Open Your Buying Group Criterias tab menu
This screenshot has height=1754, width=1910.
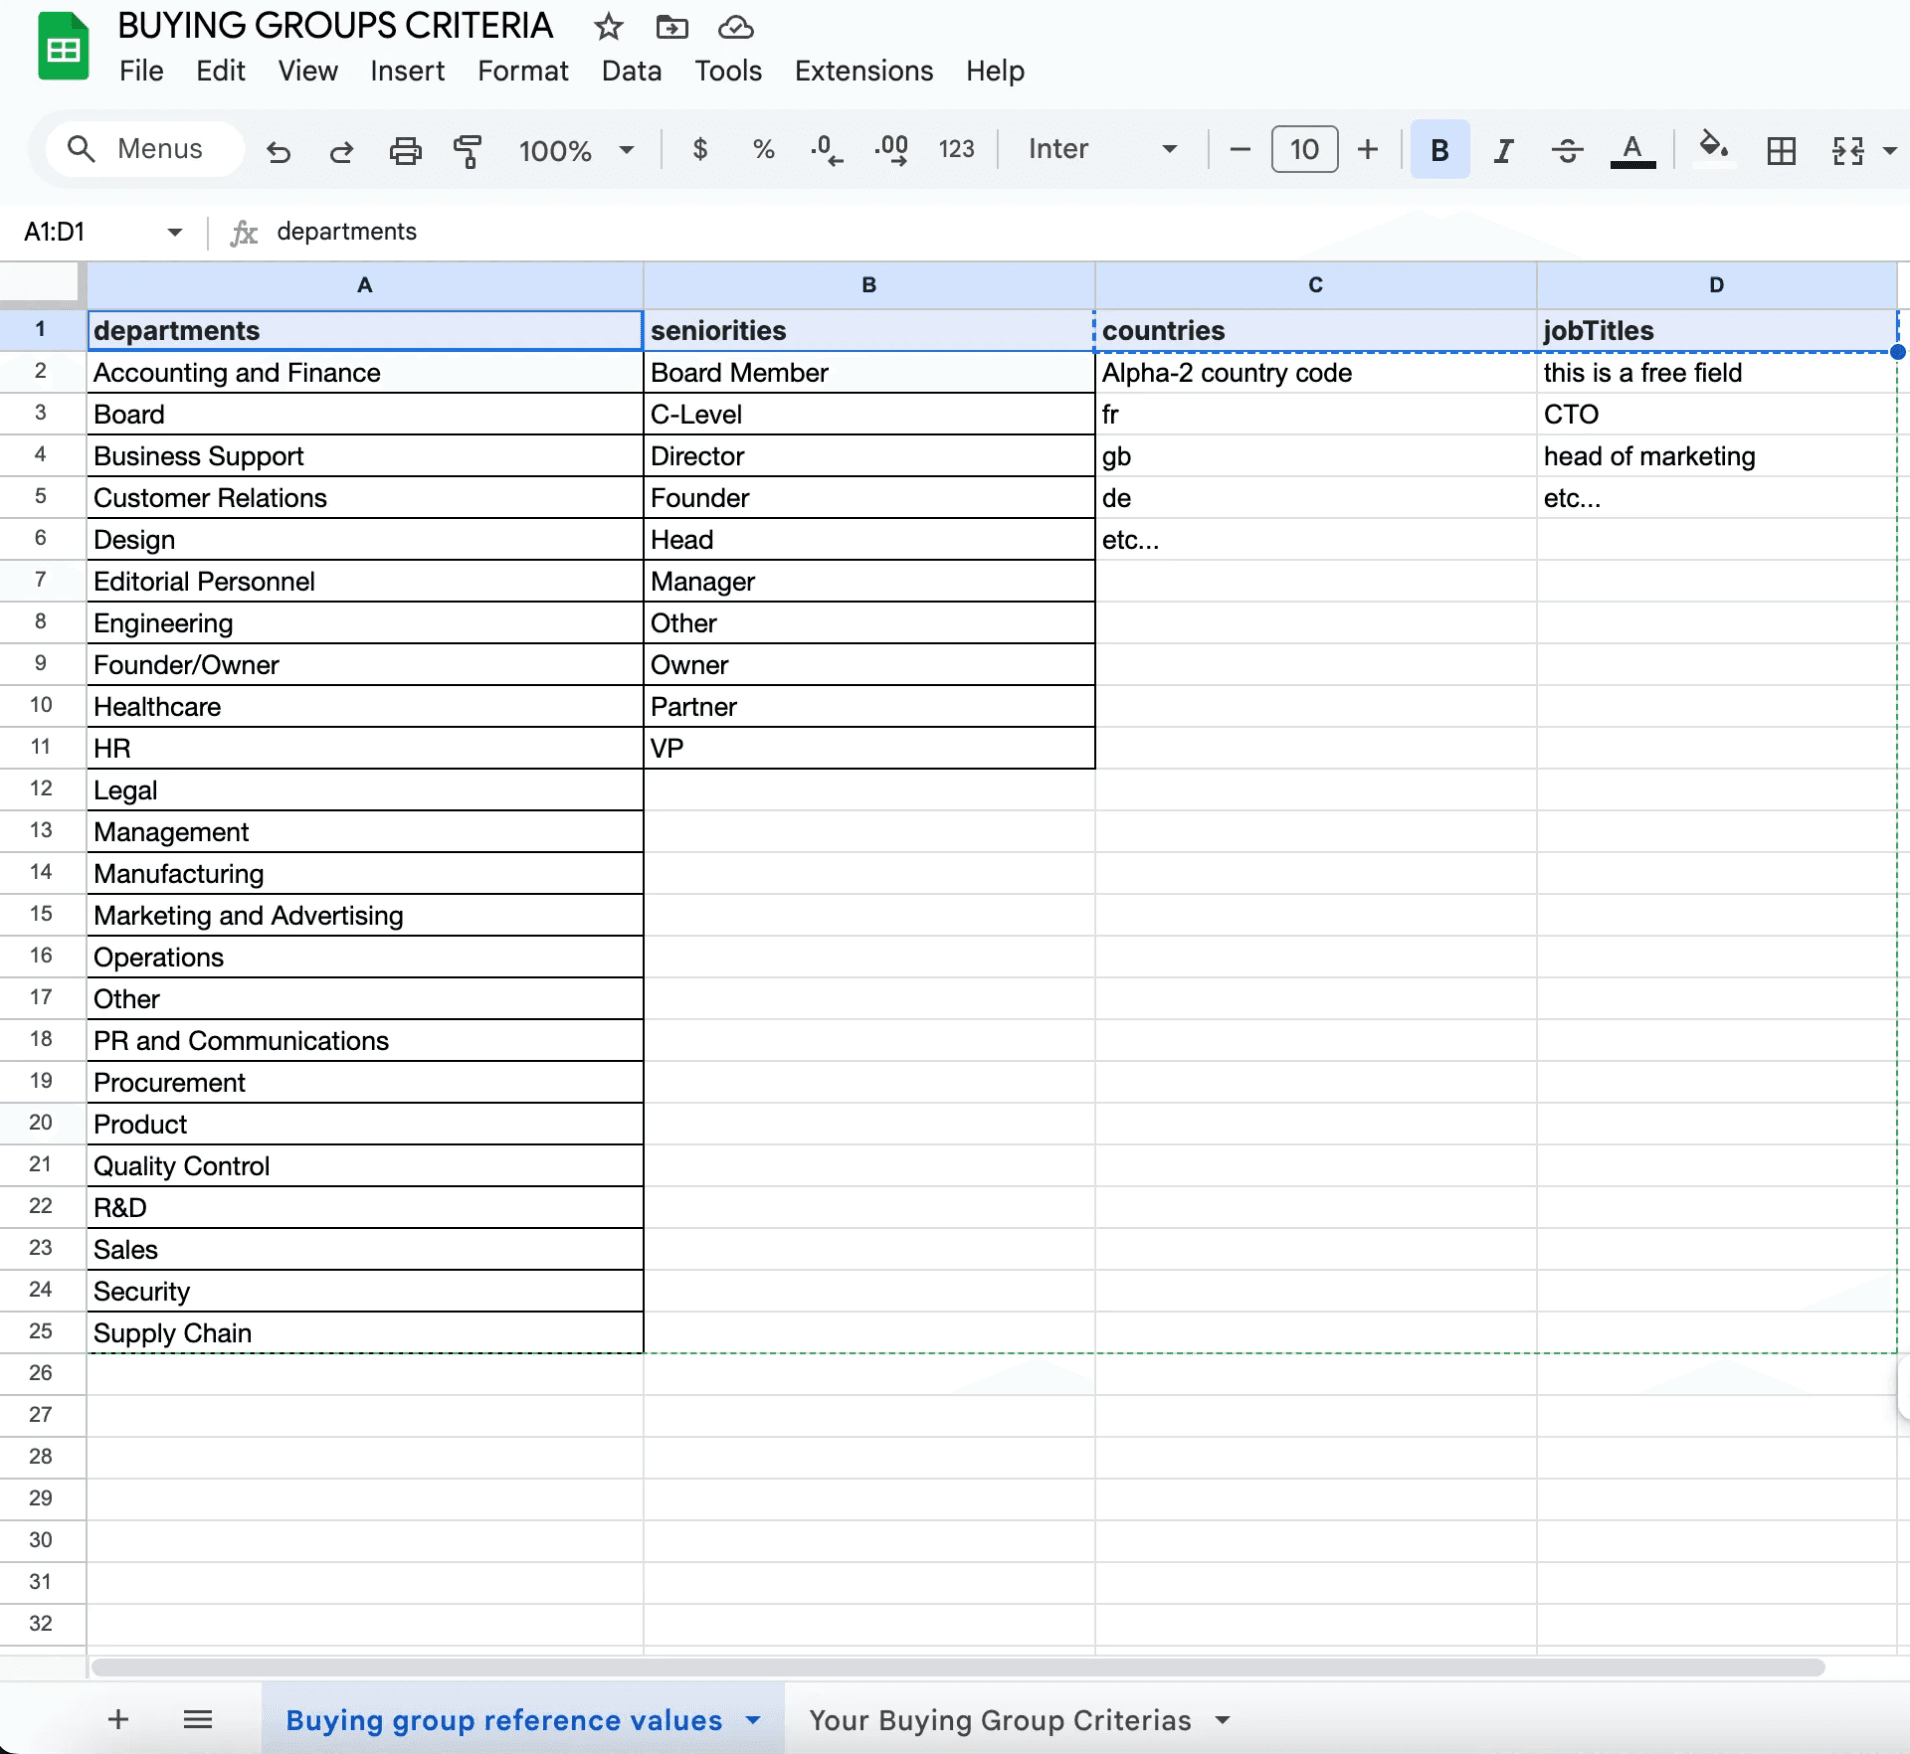click(1222, 1720)
